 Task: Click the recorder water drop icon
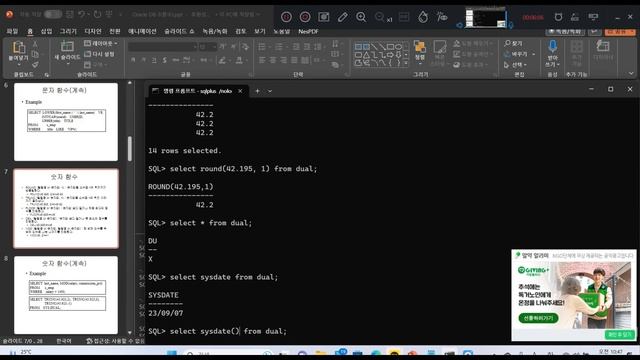[x=423, y=17]
